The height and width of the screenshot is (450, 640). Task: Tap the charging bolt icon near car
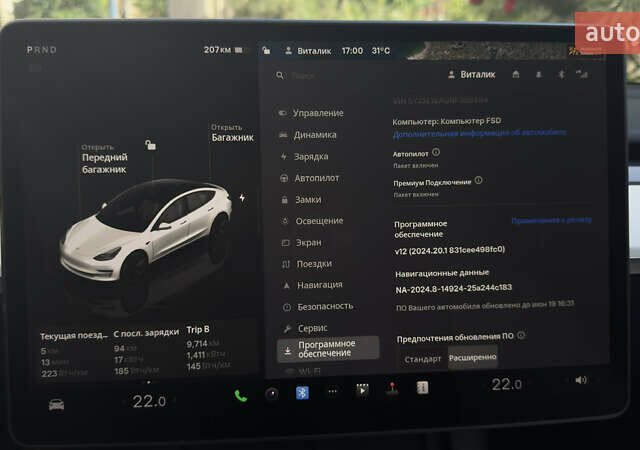[x=242, y=198]
